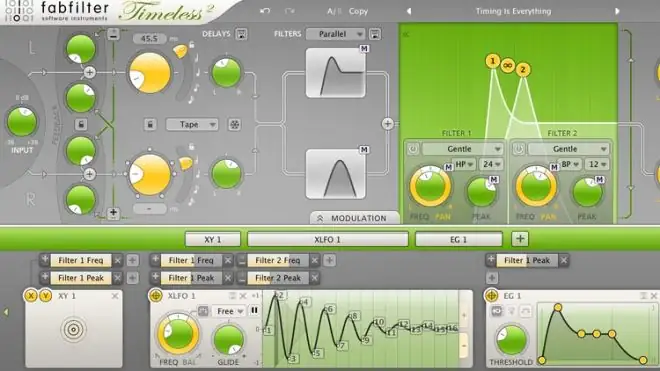Collapse the MODULATION section button
Image resolution: width=660 pixels, height=371 pixels.
[x=354, y=218]
